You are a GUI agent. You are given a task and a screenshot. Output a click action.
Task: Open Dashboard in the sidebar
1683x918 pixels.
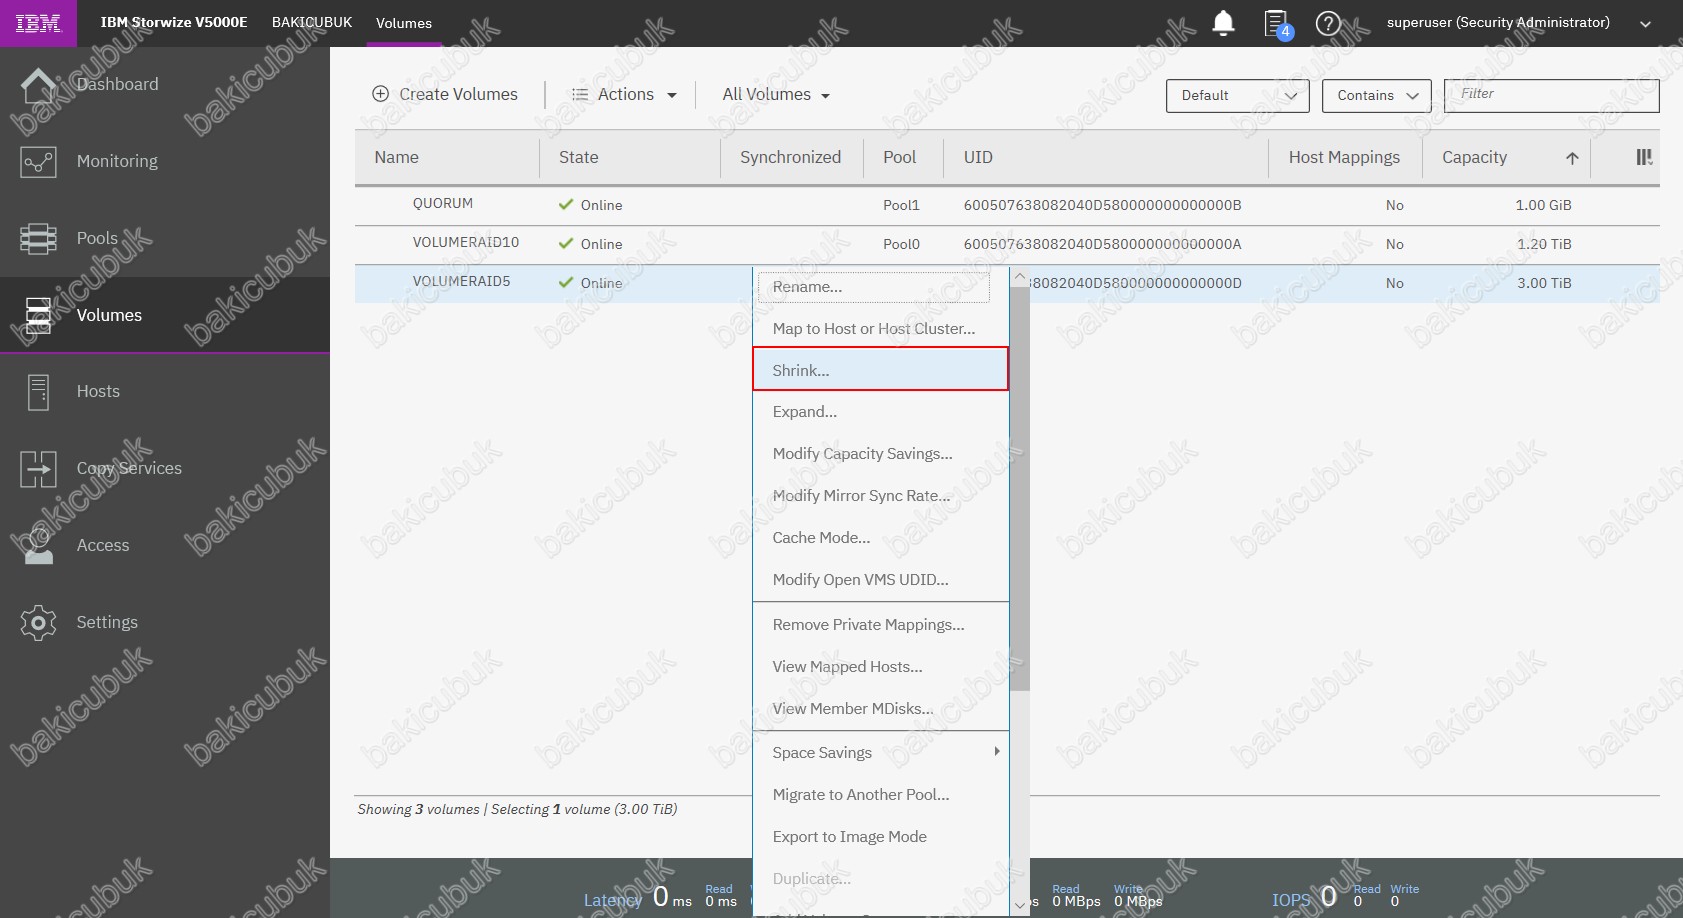tap(117, 85)
